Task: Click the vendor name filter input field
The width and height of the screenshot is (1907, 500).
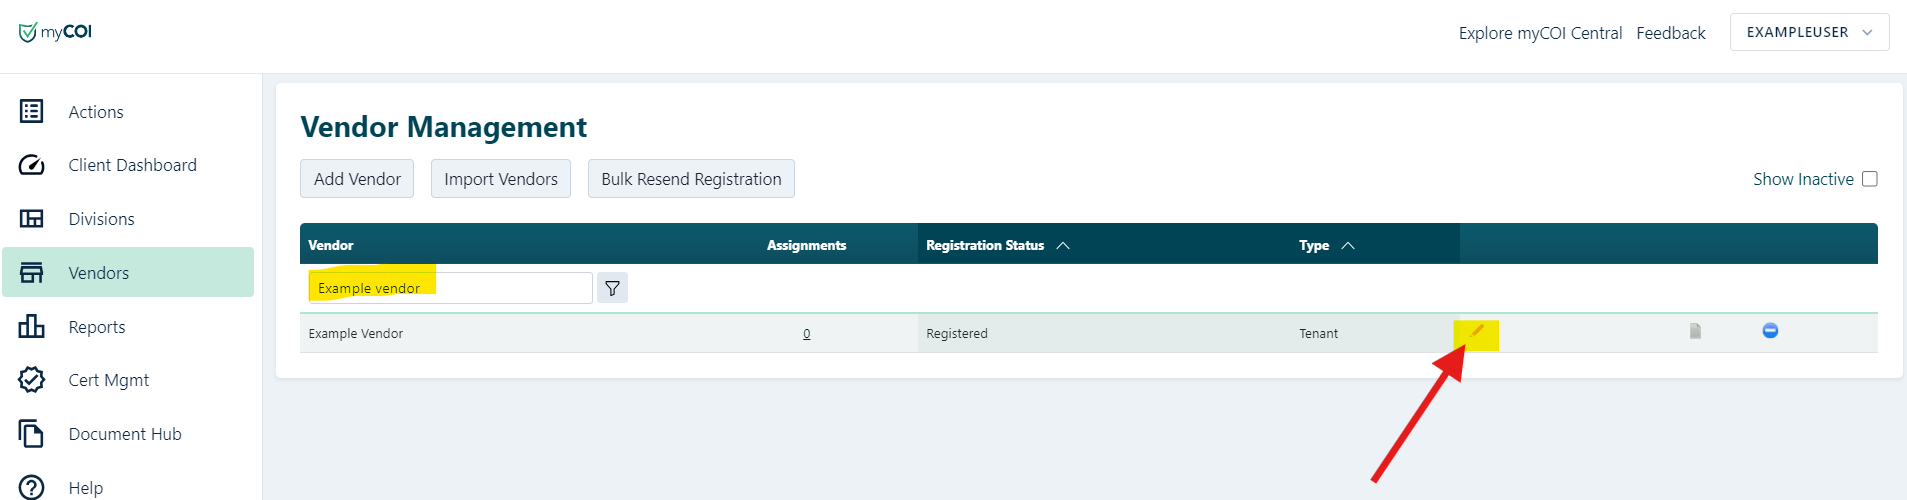Action: (x=450, y=288)
